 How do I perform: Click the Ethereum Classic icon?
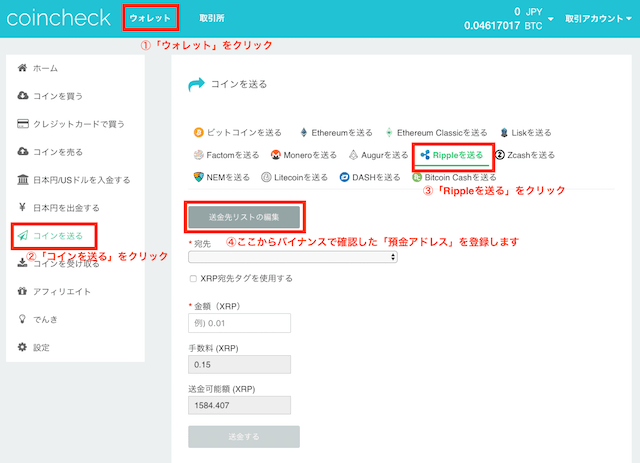[x=389, y=132]
